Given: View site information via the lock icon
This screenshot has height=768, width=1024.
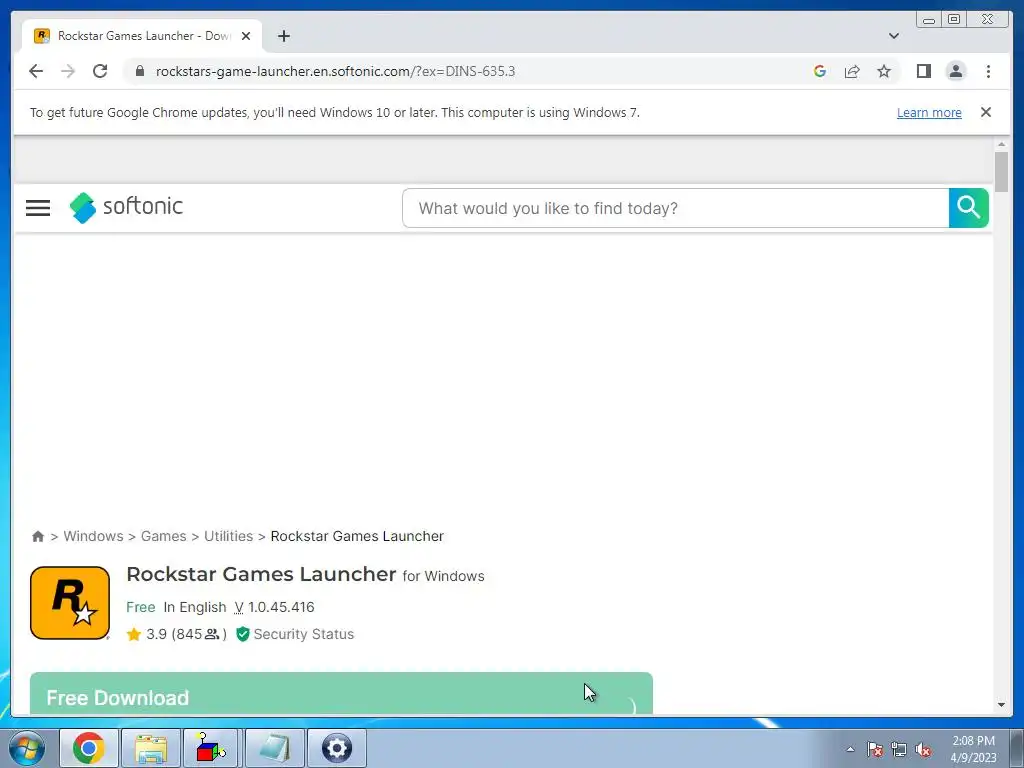Looking at the screenshot, I should 139,71.
